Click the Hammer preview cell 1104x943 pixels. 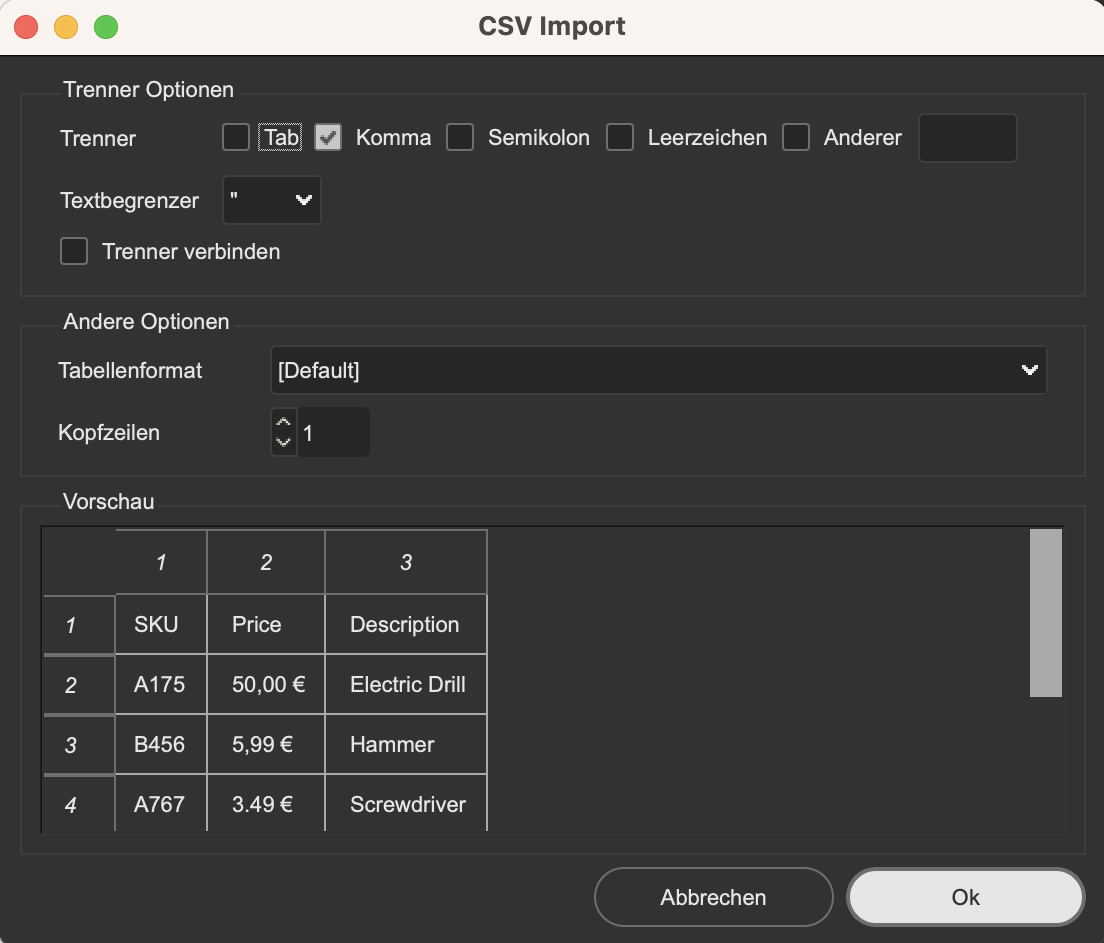[406, 744]
